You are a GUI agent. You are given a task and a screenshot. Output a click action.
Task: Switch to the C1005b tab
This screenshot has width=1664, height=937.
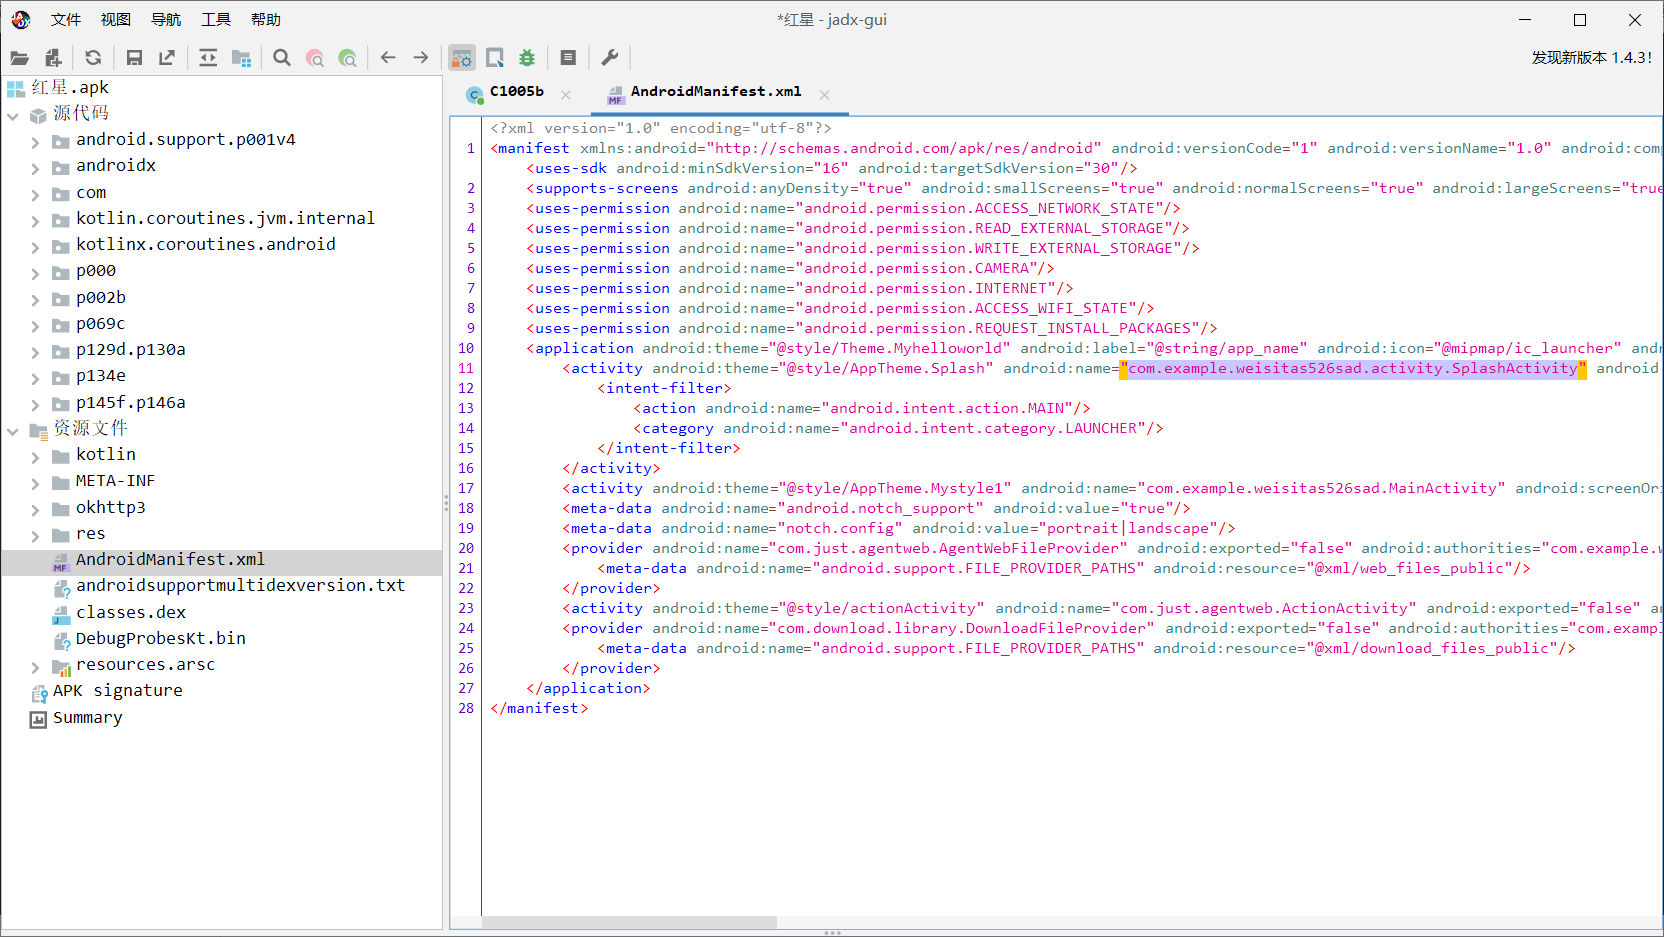[516, 92]
